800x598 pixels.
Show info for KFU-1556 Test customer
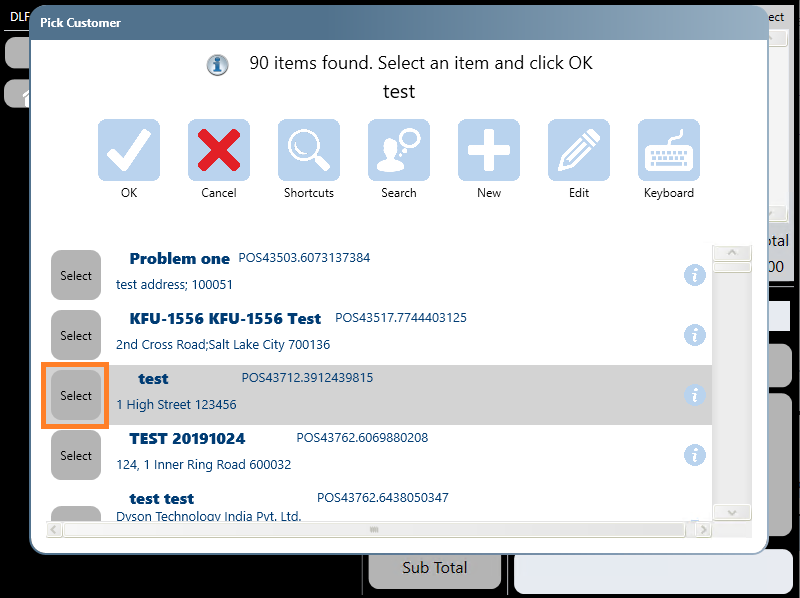(695, 335)
